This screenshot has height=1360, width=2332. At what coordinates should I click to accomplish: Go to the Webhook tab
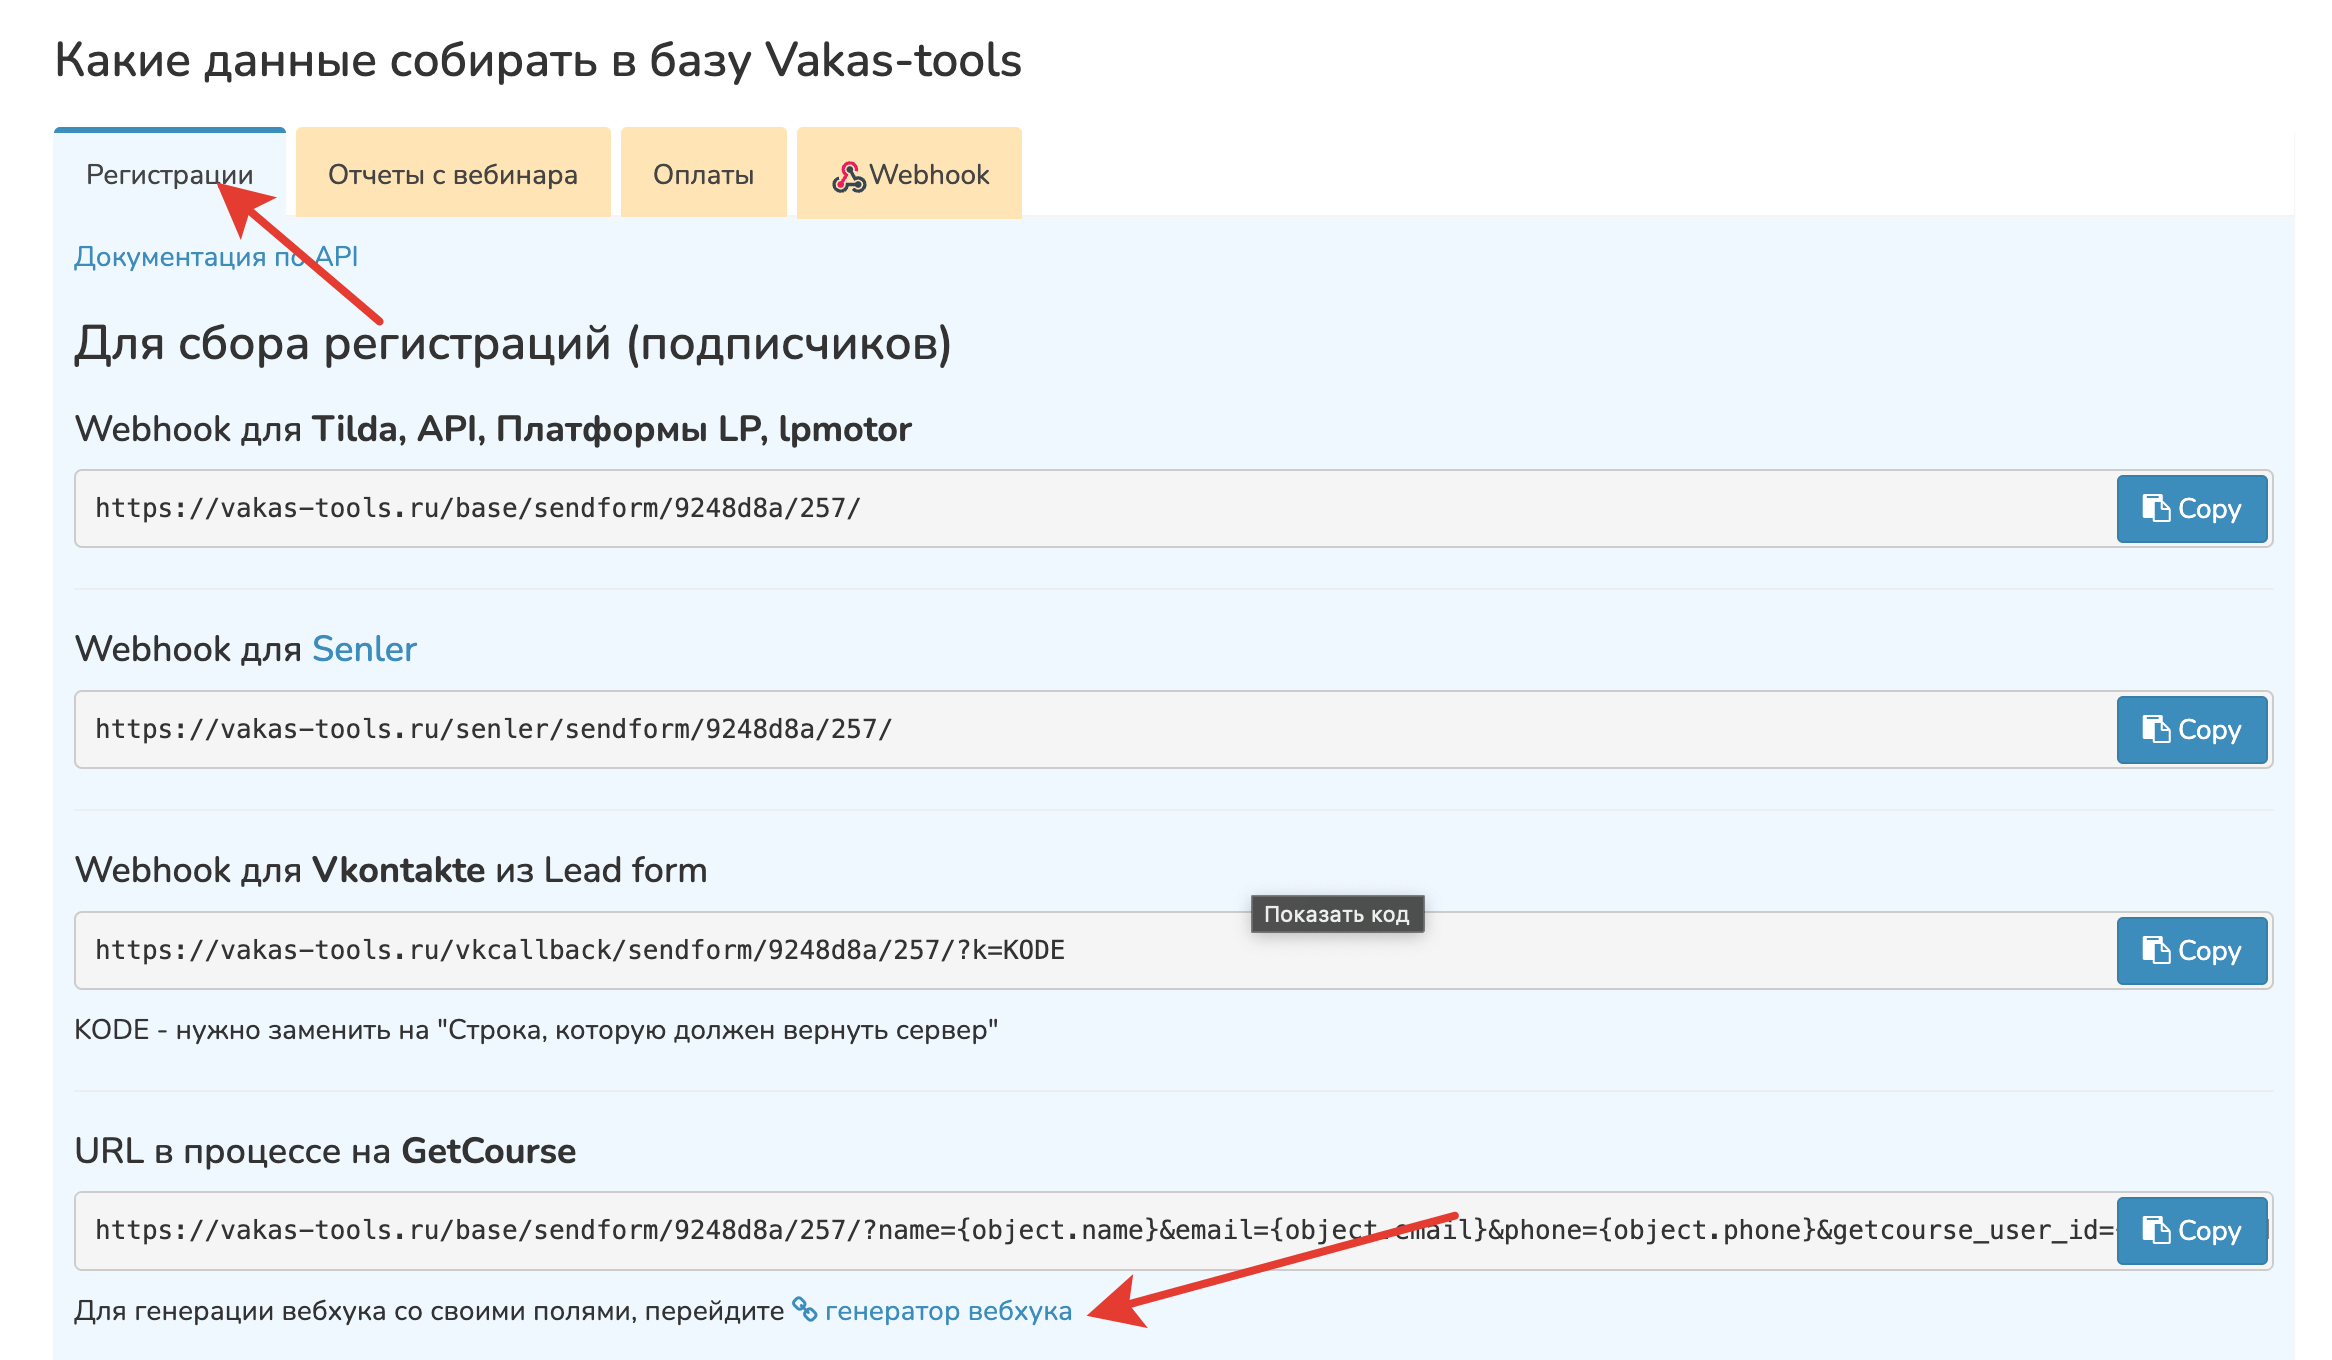(x=928, y=175)
